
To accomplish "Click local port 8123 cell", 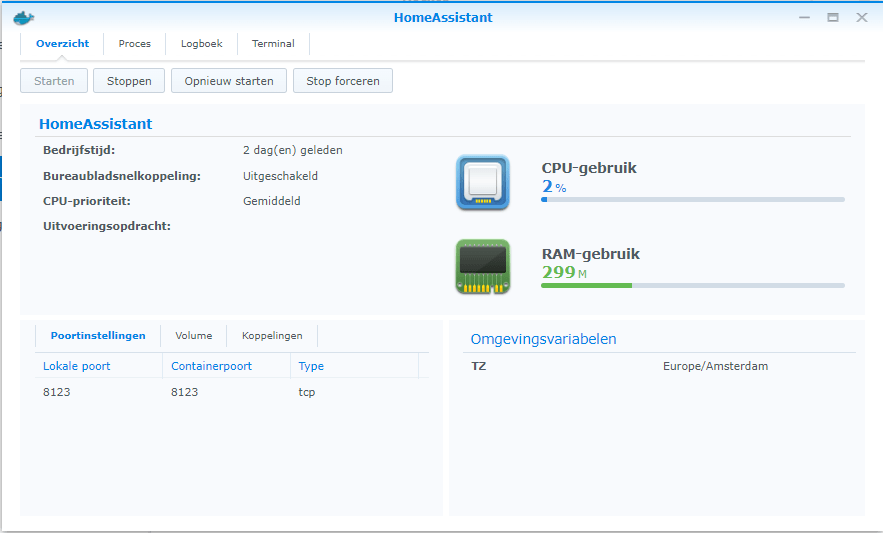I will coord(57,392).
